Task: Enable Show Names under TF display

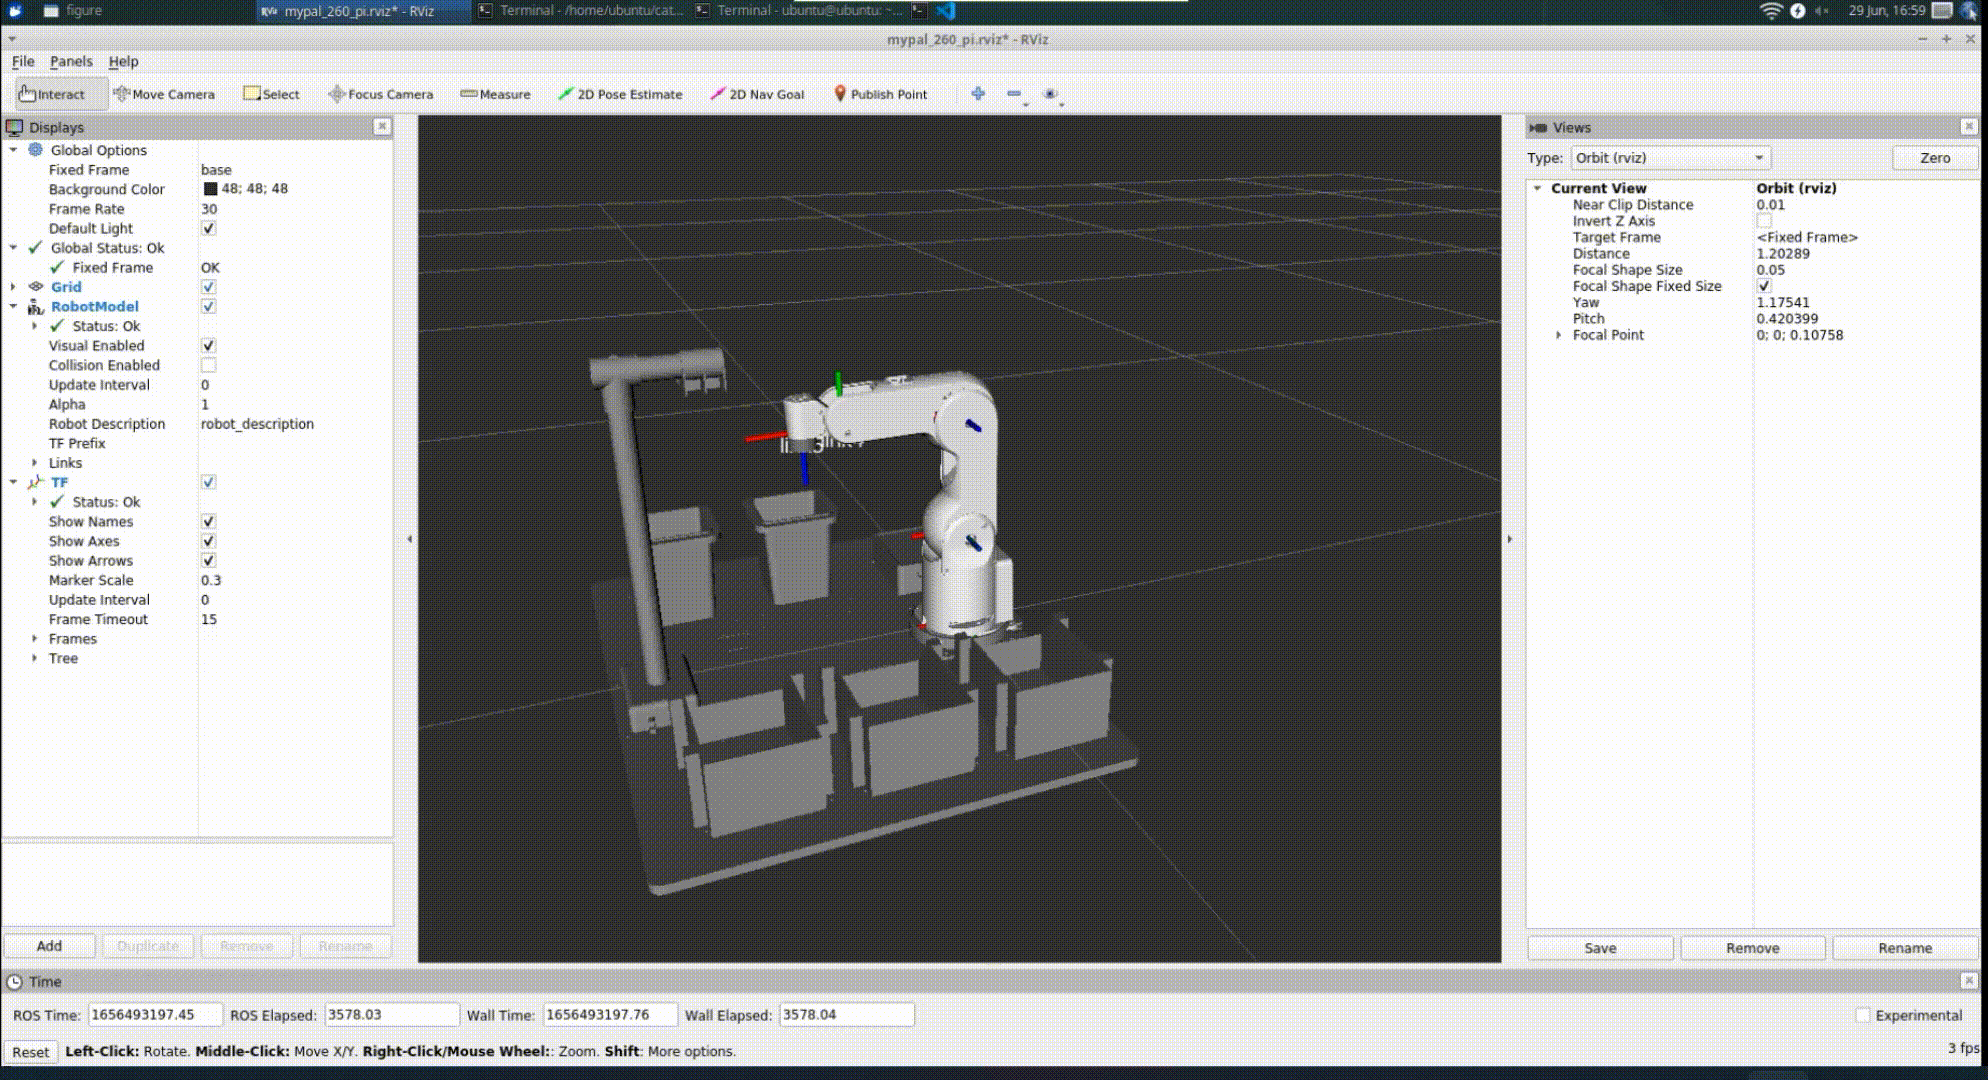Action: [207, 521]
